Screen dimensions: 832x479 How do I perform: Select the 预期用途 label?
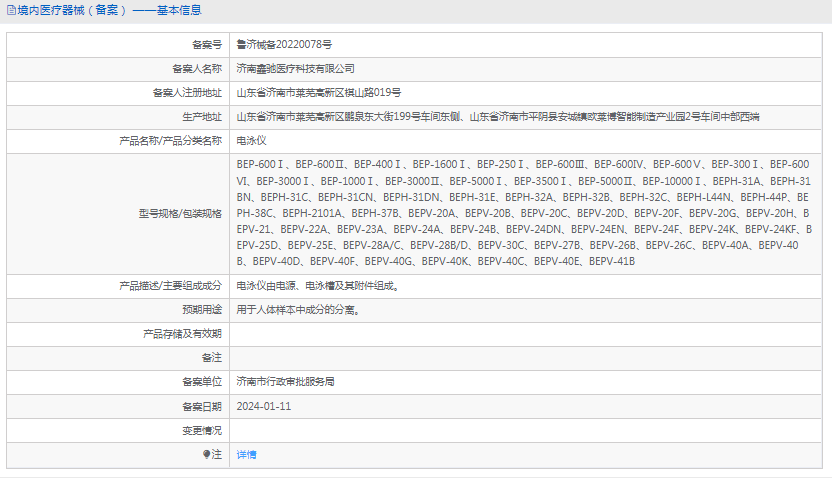pyautogui.click(x=202, y=310)
